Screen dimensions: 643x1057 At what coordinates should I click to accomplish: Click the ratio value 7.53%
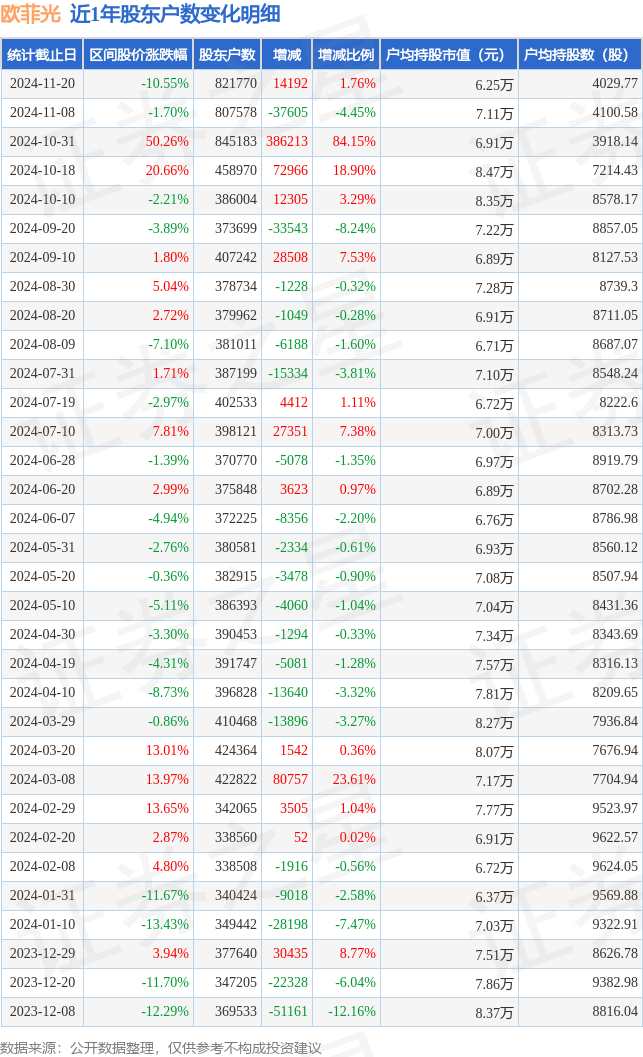coord(358,258)
